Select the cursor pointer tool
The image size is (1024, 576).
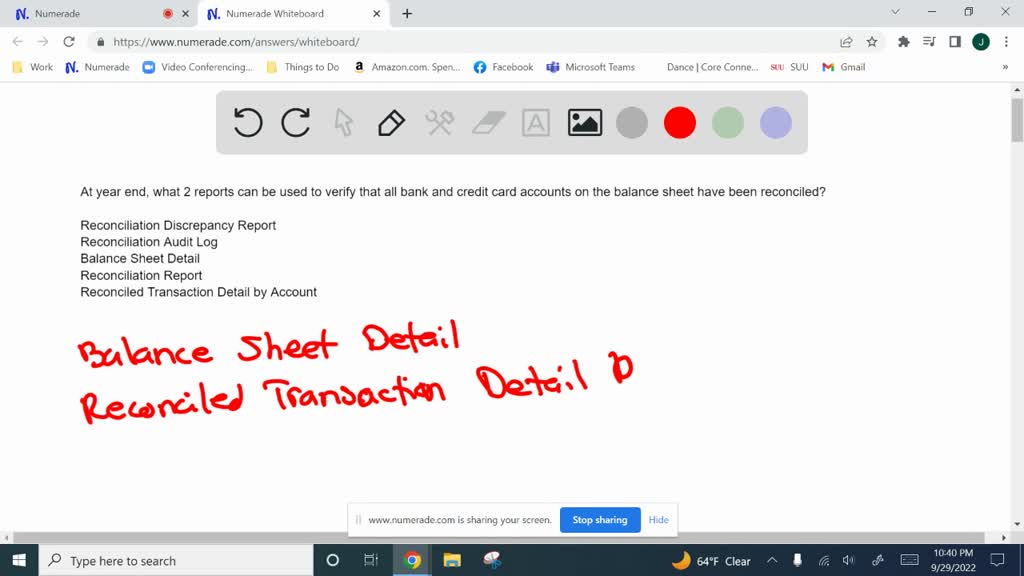[343, 122]
